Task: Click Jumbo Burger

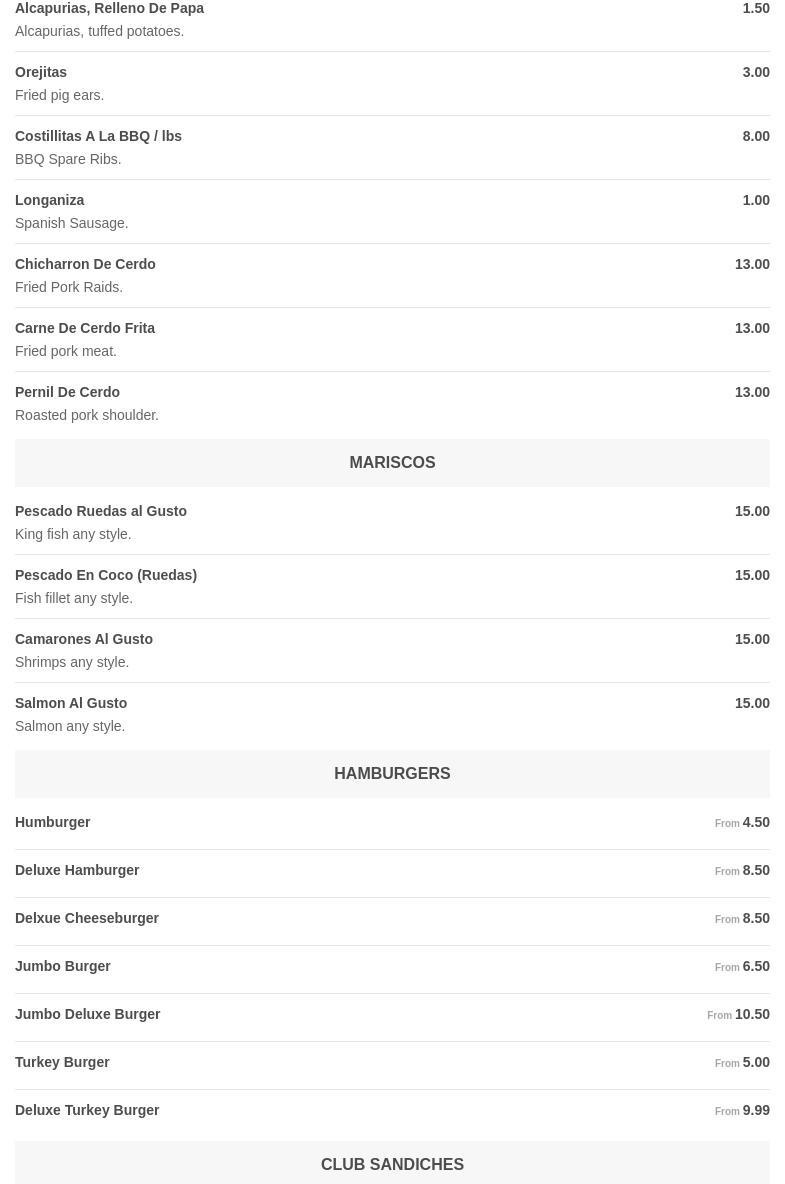Action: tap(63, 967)
